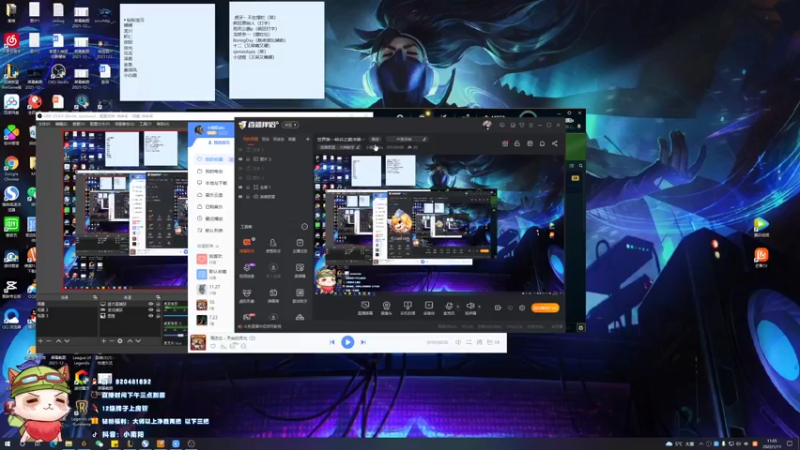Toggle eye visibility of 全屏 1 source

241,187
